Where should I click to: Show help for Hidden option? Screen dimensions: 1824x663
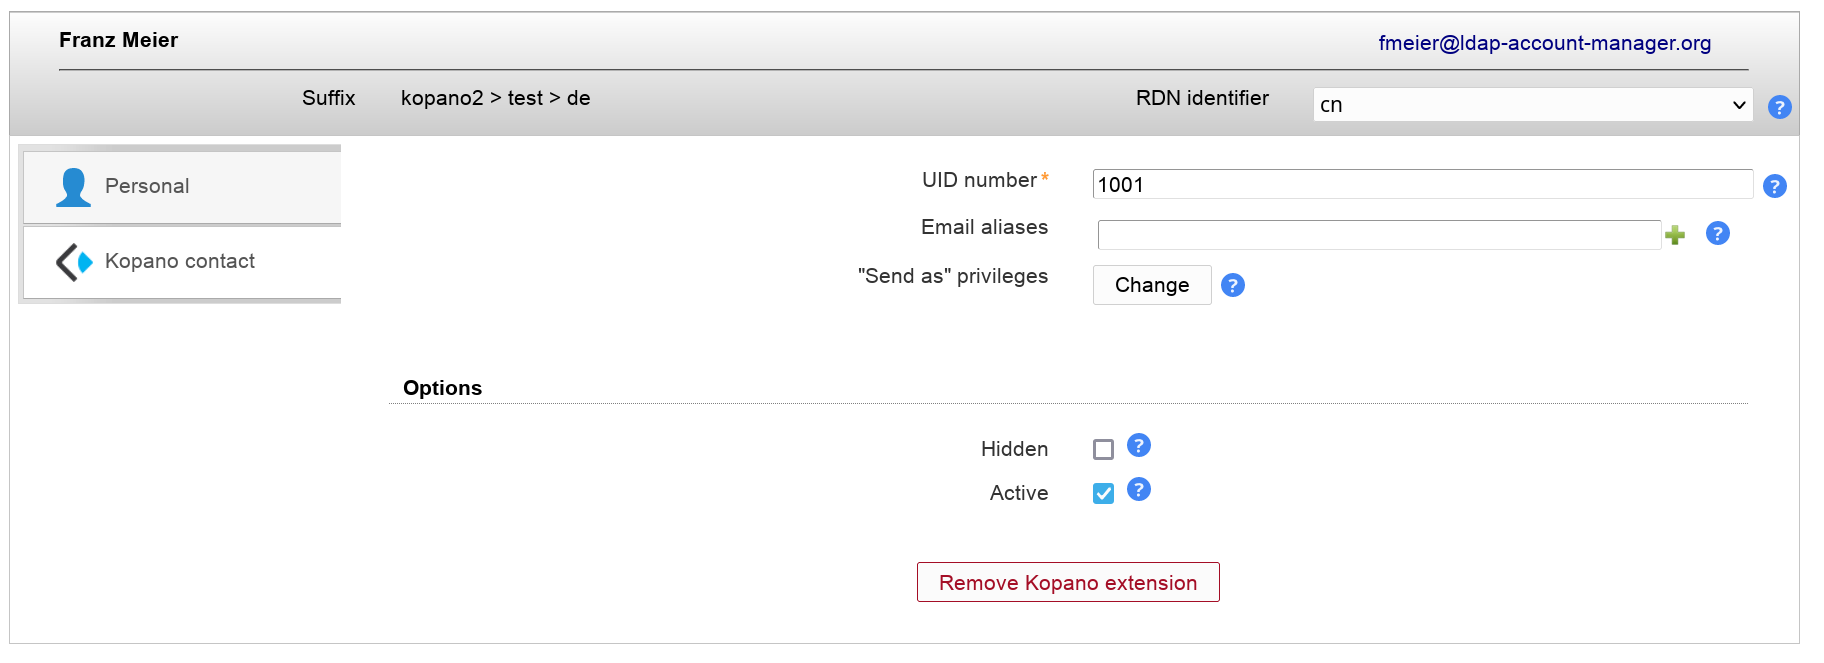click(1138, 445)
